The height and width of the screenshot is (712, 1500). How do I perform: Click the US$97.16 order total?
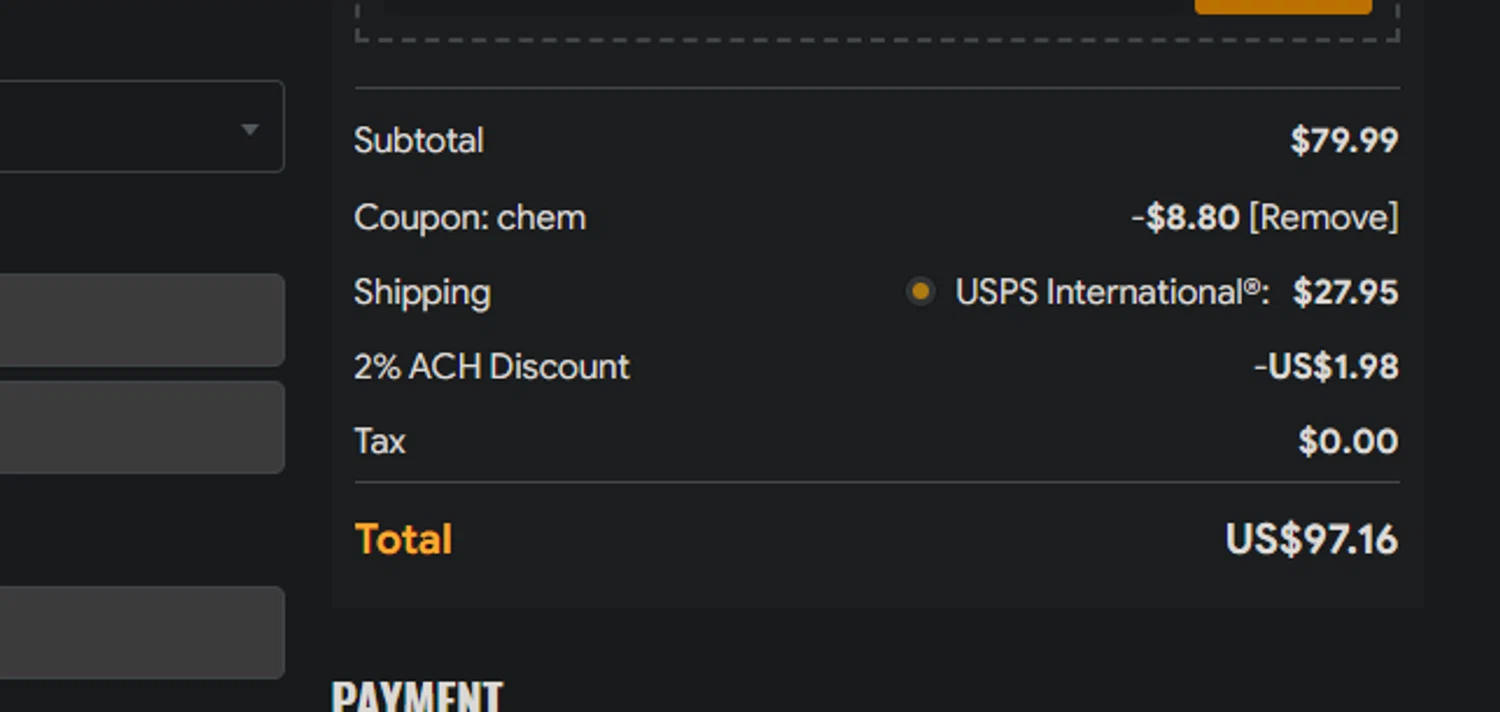(x=1311, y=540)
